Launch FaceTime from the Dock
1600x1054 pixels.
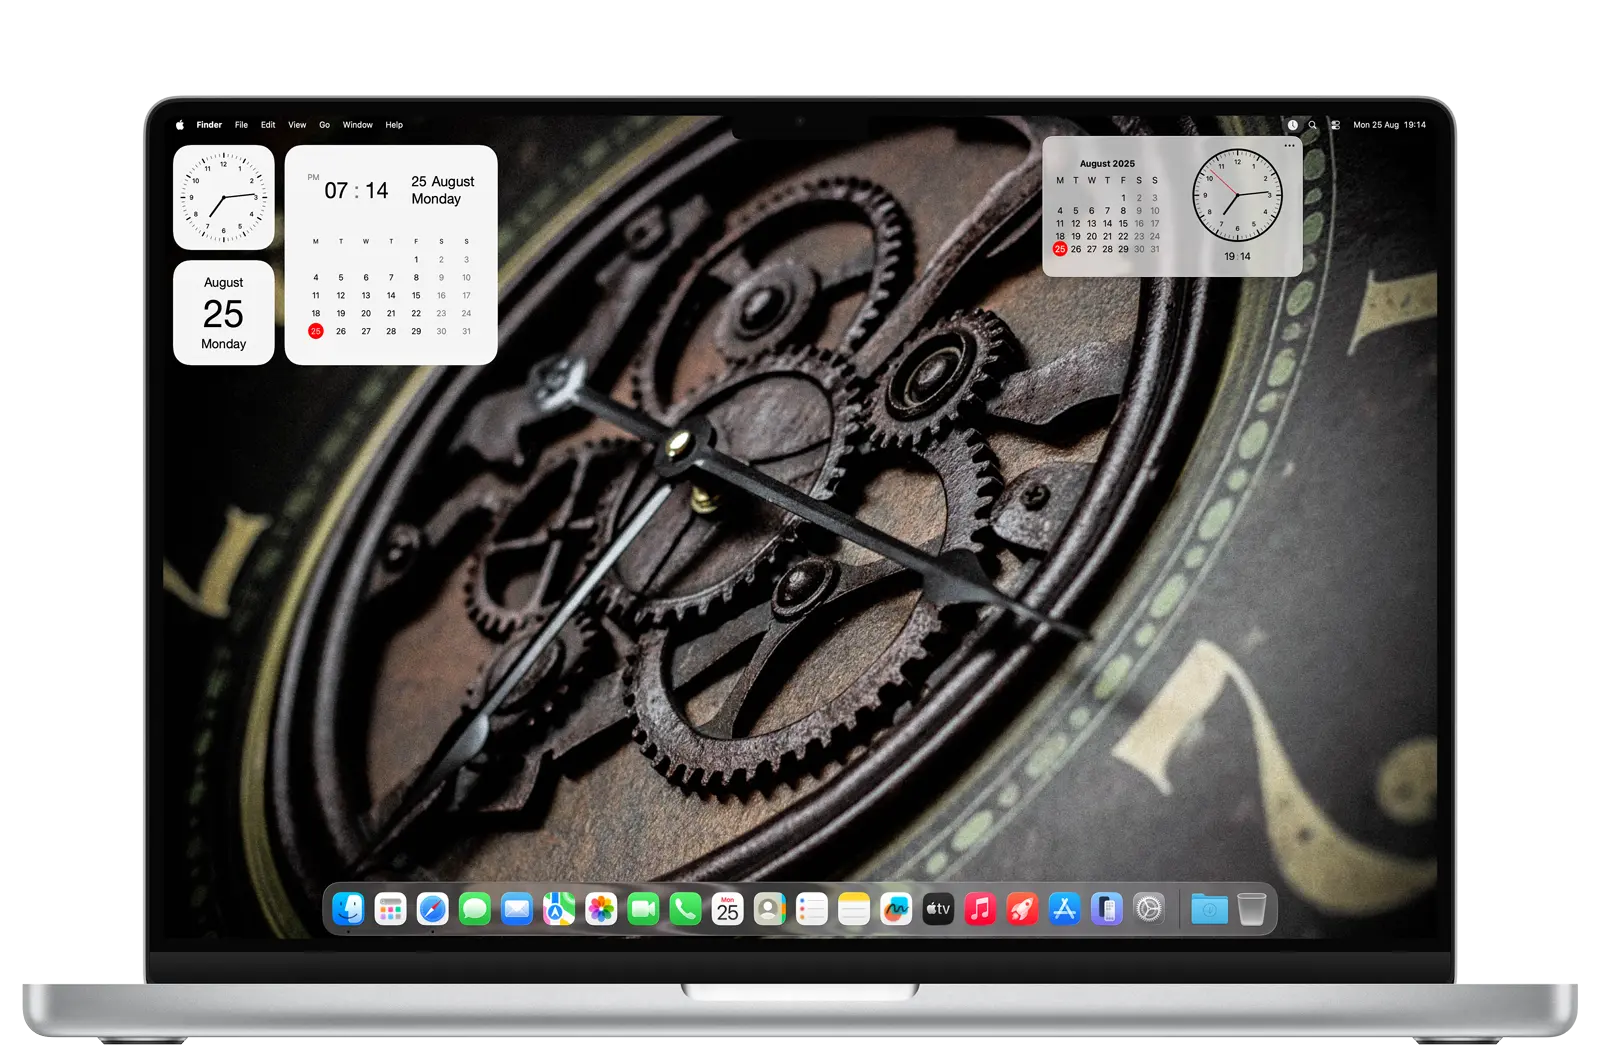tap(643, 909)
